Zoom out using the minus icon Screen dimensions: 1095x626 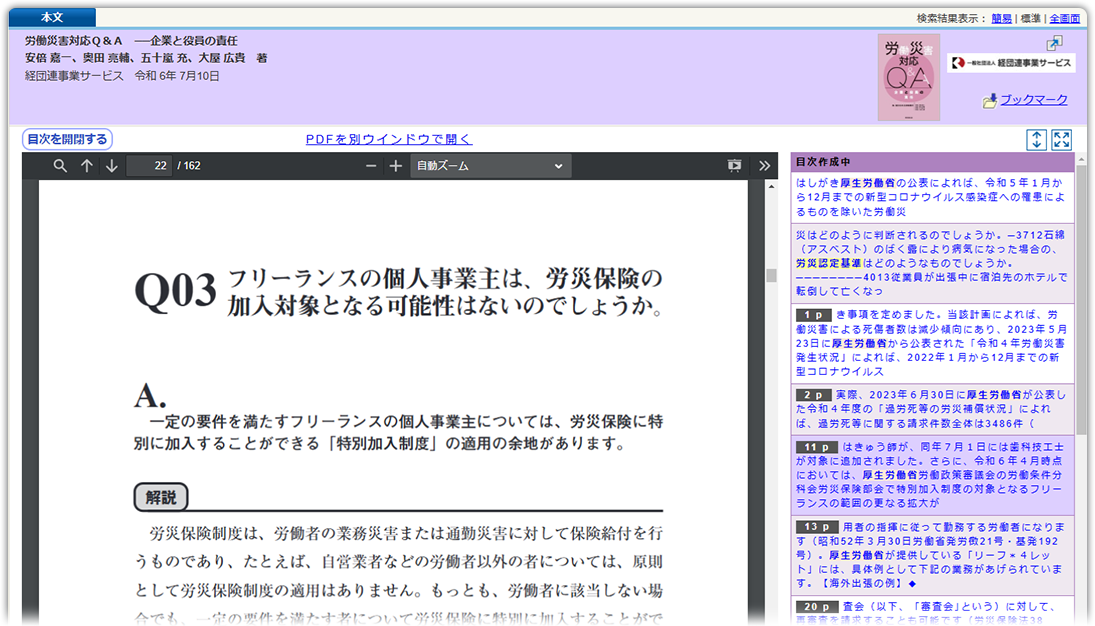click(372, 165)
